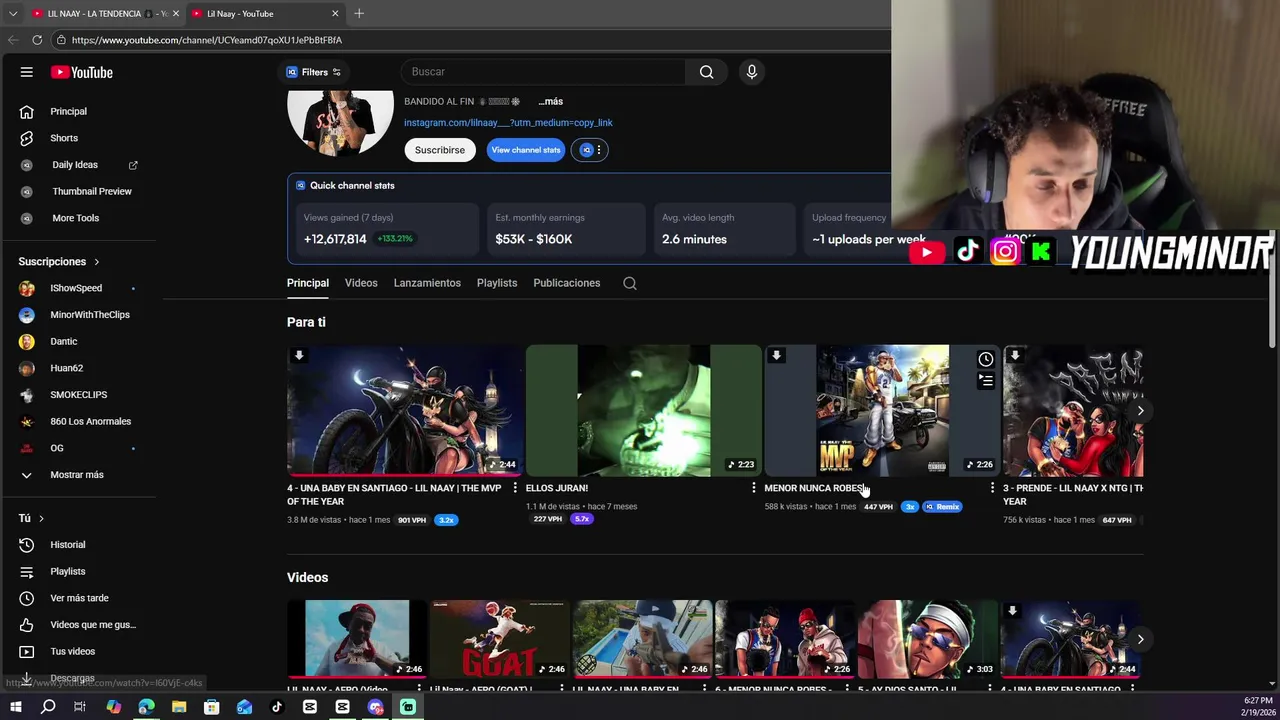The image size is (1280, 720).
Task: Open the YouTube hamburger guide menu
Action: (x=27, y=72)
